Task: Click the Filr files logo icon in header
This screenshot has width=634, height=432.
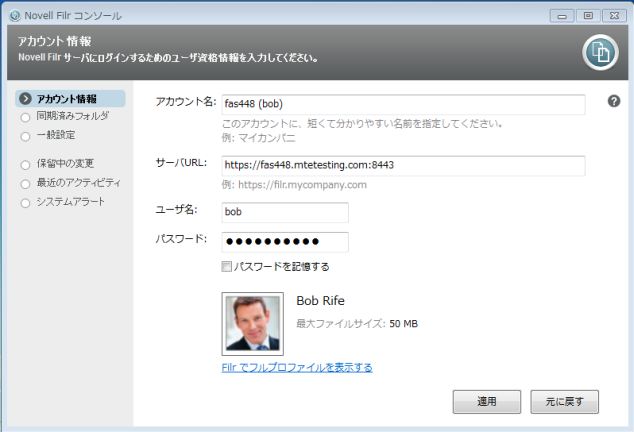Action: point(600,53)
